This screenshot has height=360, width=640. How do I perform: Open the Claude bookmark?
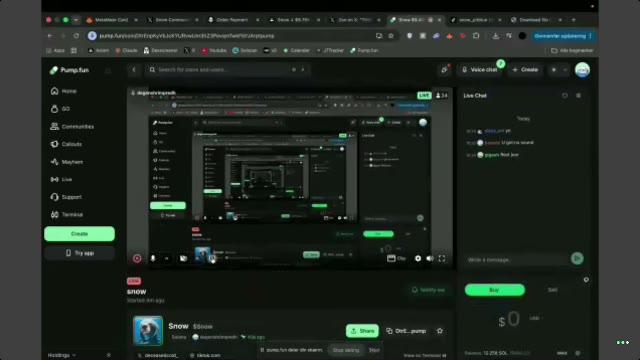point(126,51)
